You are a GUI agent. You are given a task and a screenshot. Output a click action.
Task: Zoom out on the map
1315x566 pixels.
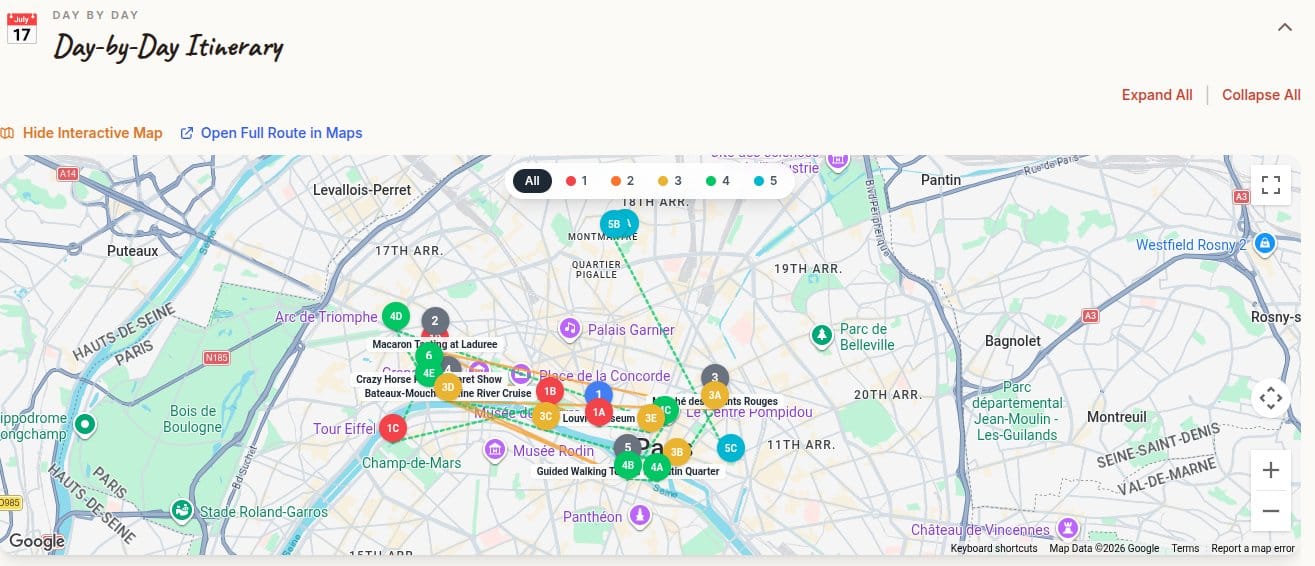1271,511
